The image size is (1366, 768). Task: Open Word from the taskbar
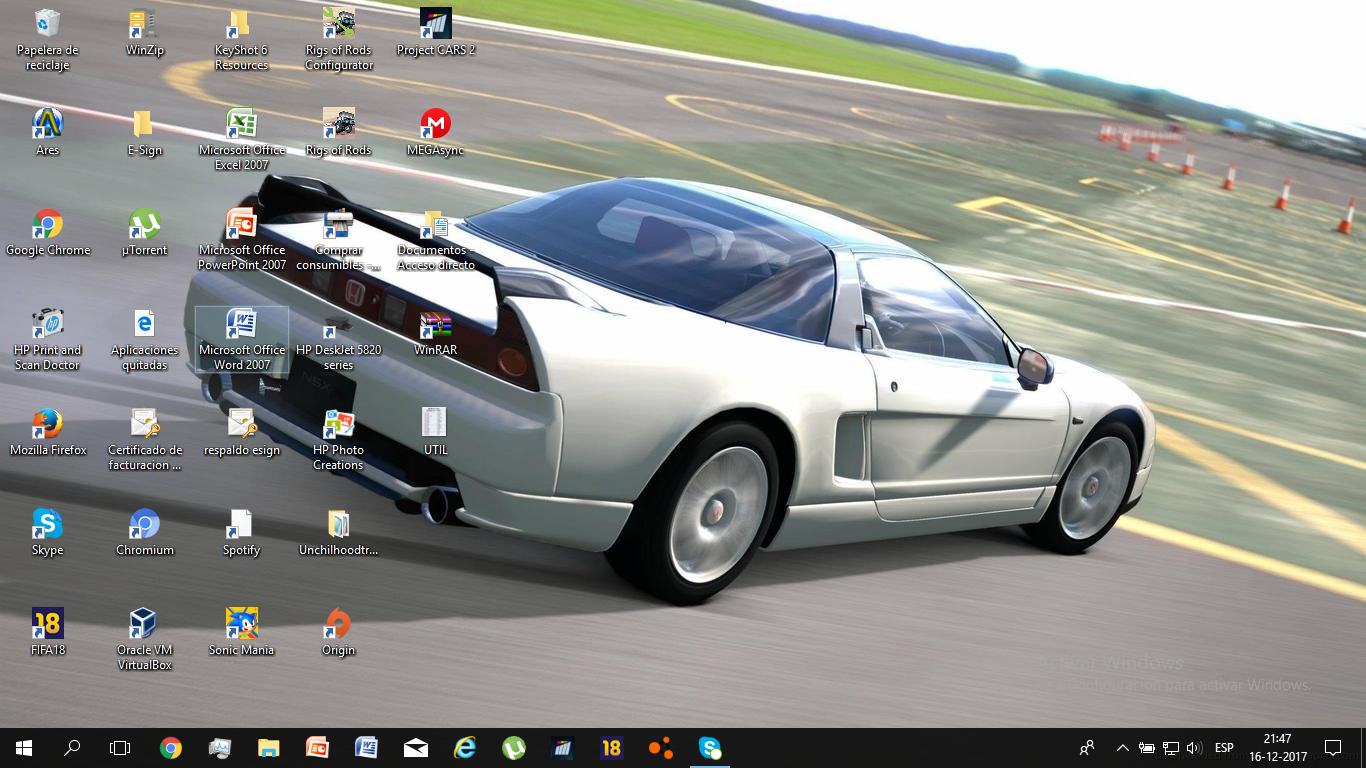pos(367,748)
